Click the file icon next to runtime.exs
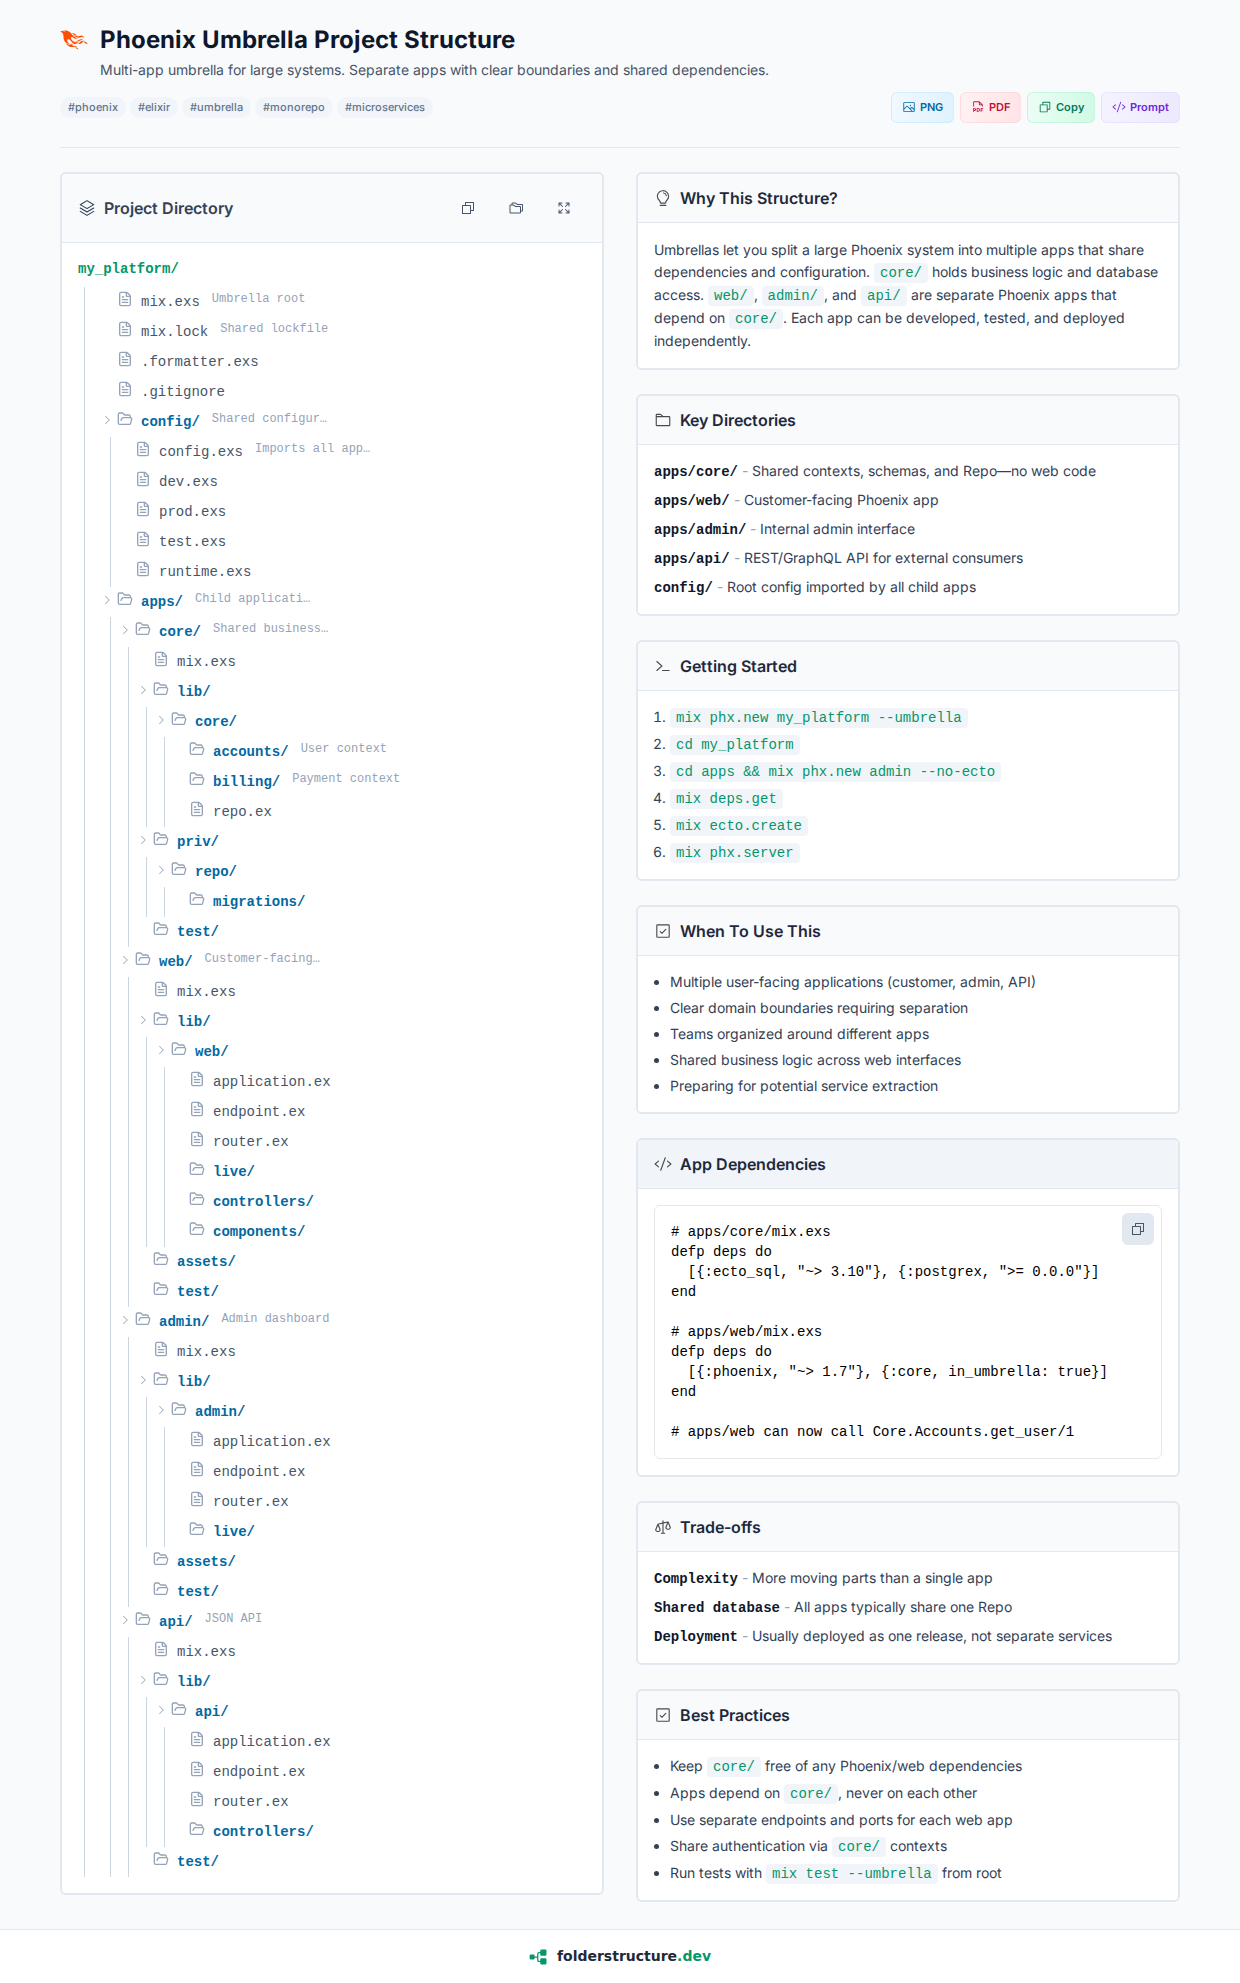The width and height of the screenshot is (1240, 1983). (x=143, y=569)
